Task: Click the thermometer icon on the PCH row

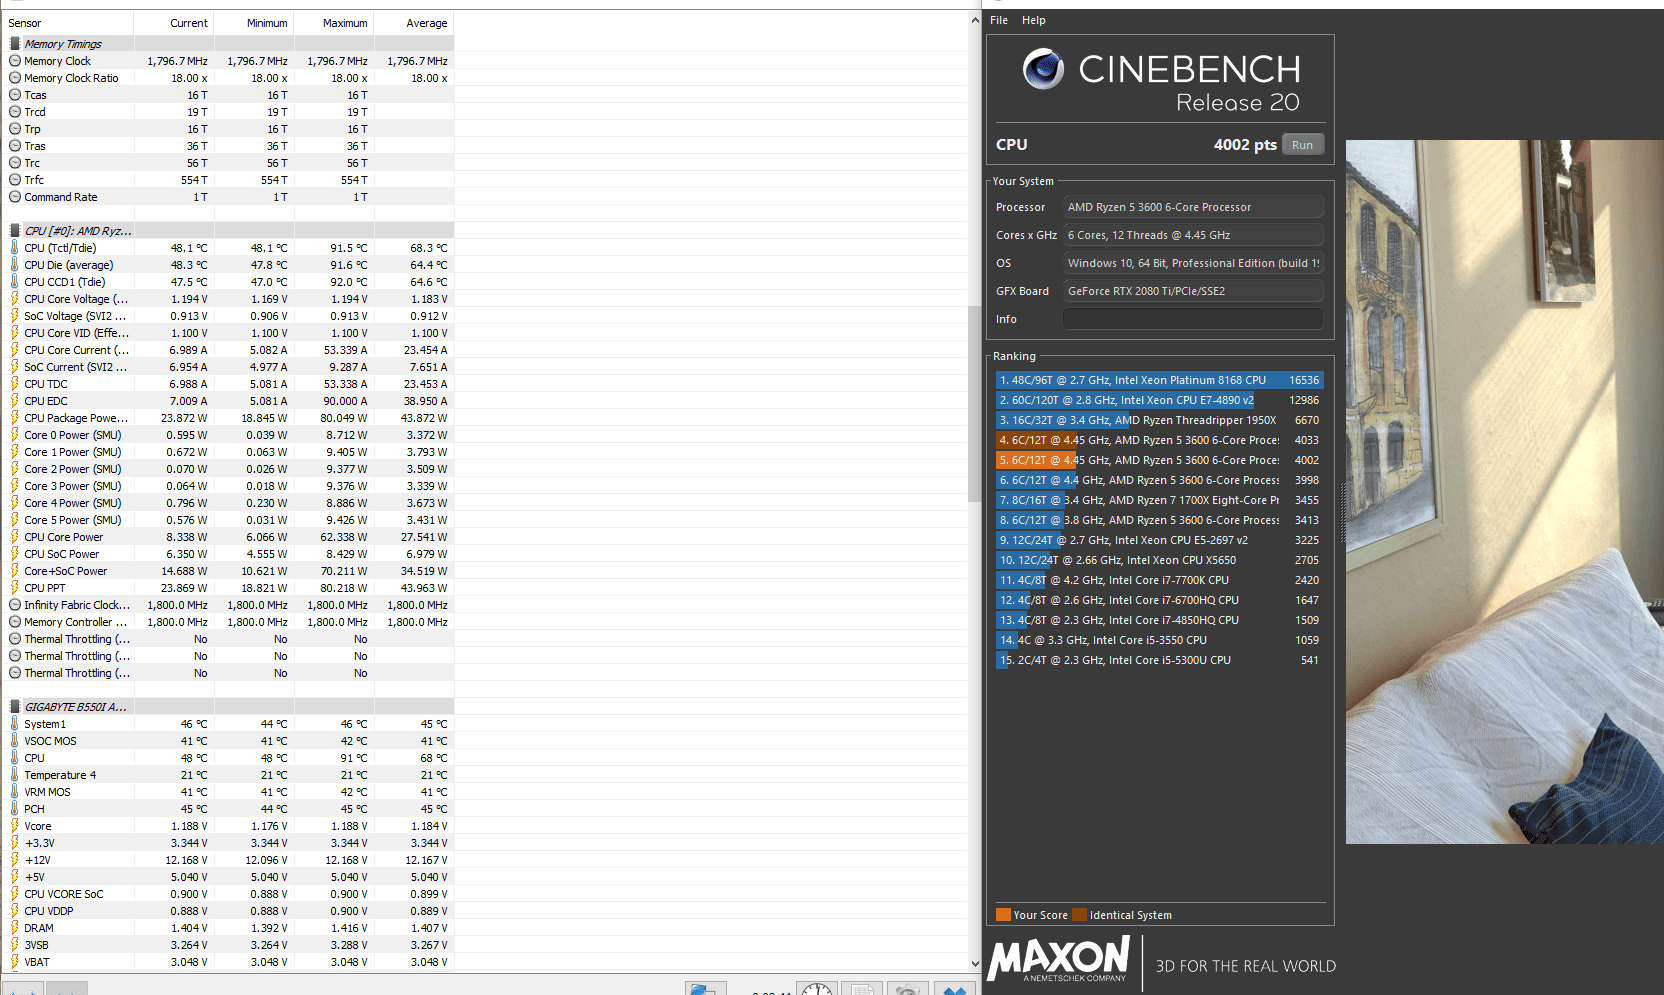Action: coord(15,809)
